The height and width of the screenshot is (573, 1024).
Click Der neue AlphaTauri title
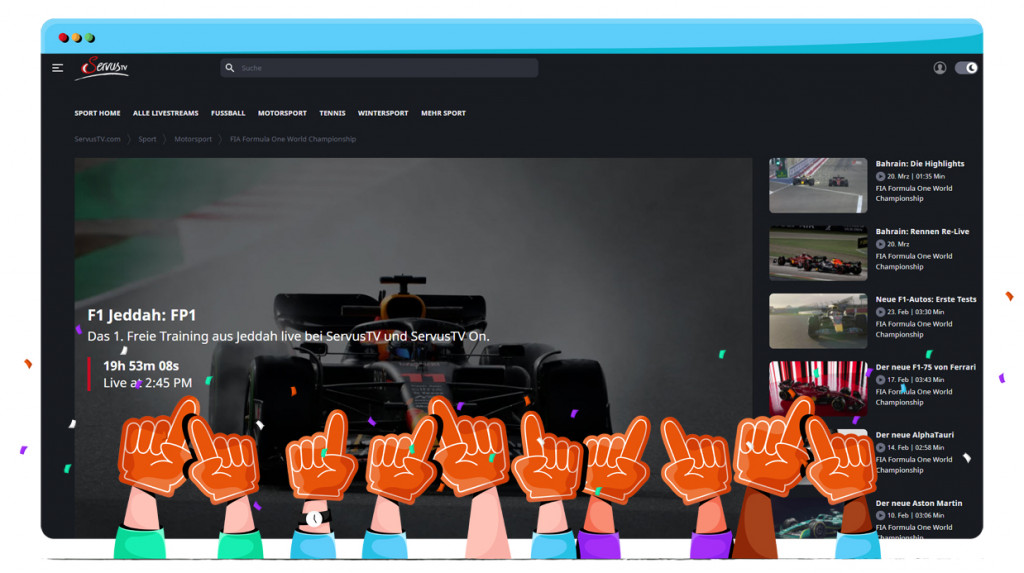click(x=914, y=435)
